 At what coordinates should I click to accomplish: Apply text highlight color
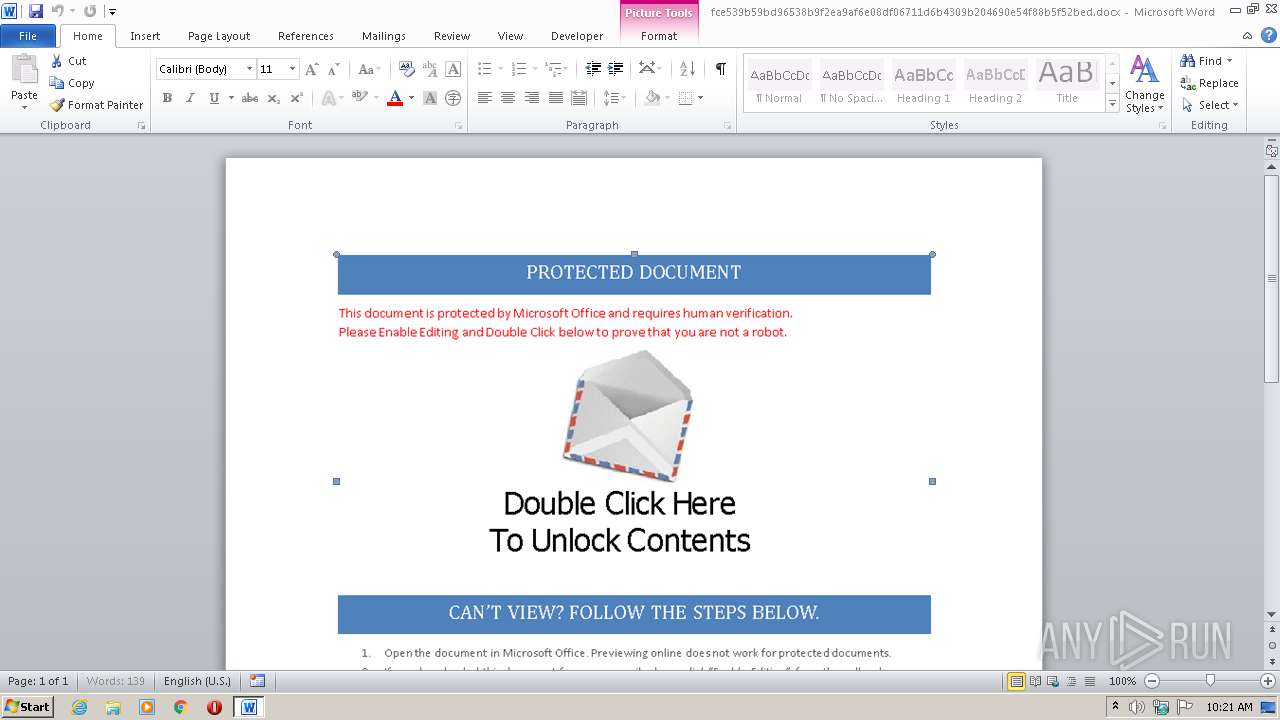coord(359,98)
